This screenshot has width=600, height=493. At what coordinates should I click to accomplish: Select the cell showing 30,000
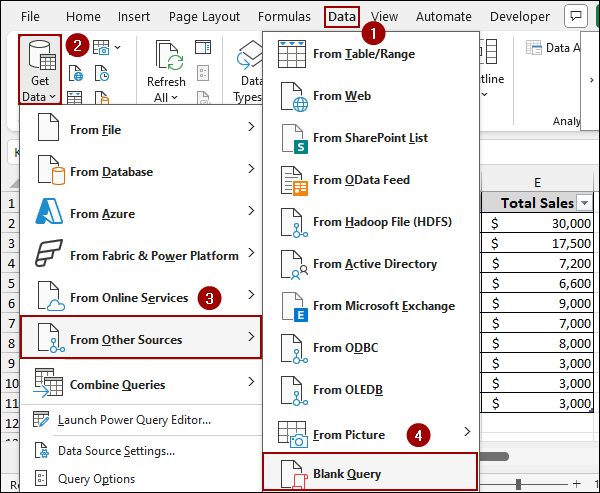(x=537, y=223)
